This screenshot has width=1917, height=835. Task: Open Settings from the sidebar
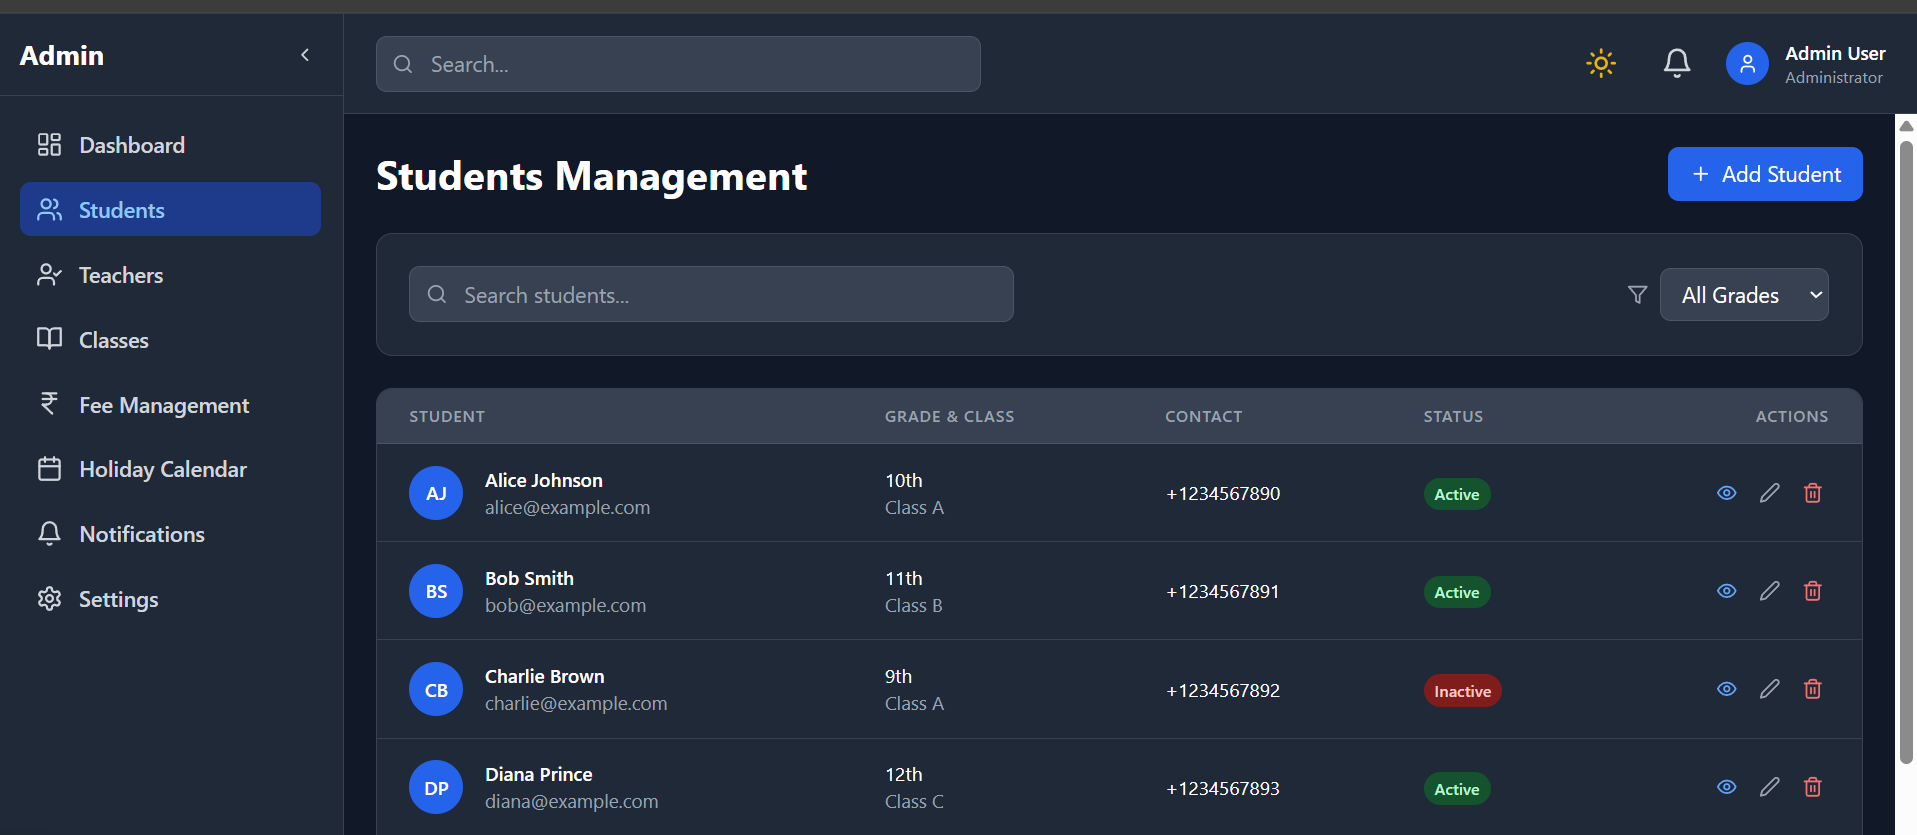click(x=170, y=599)
